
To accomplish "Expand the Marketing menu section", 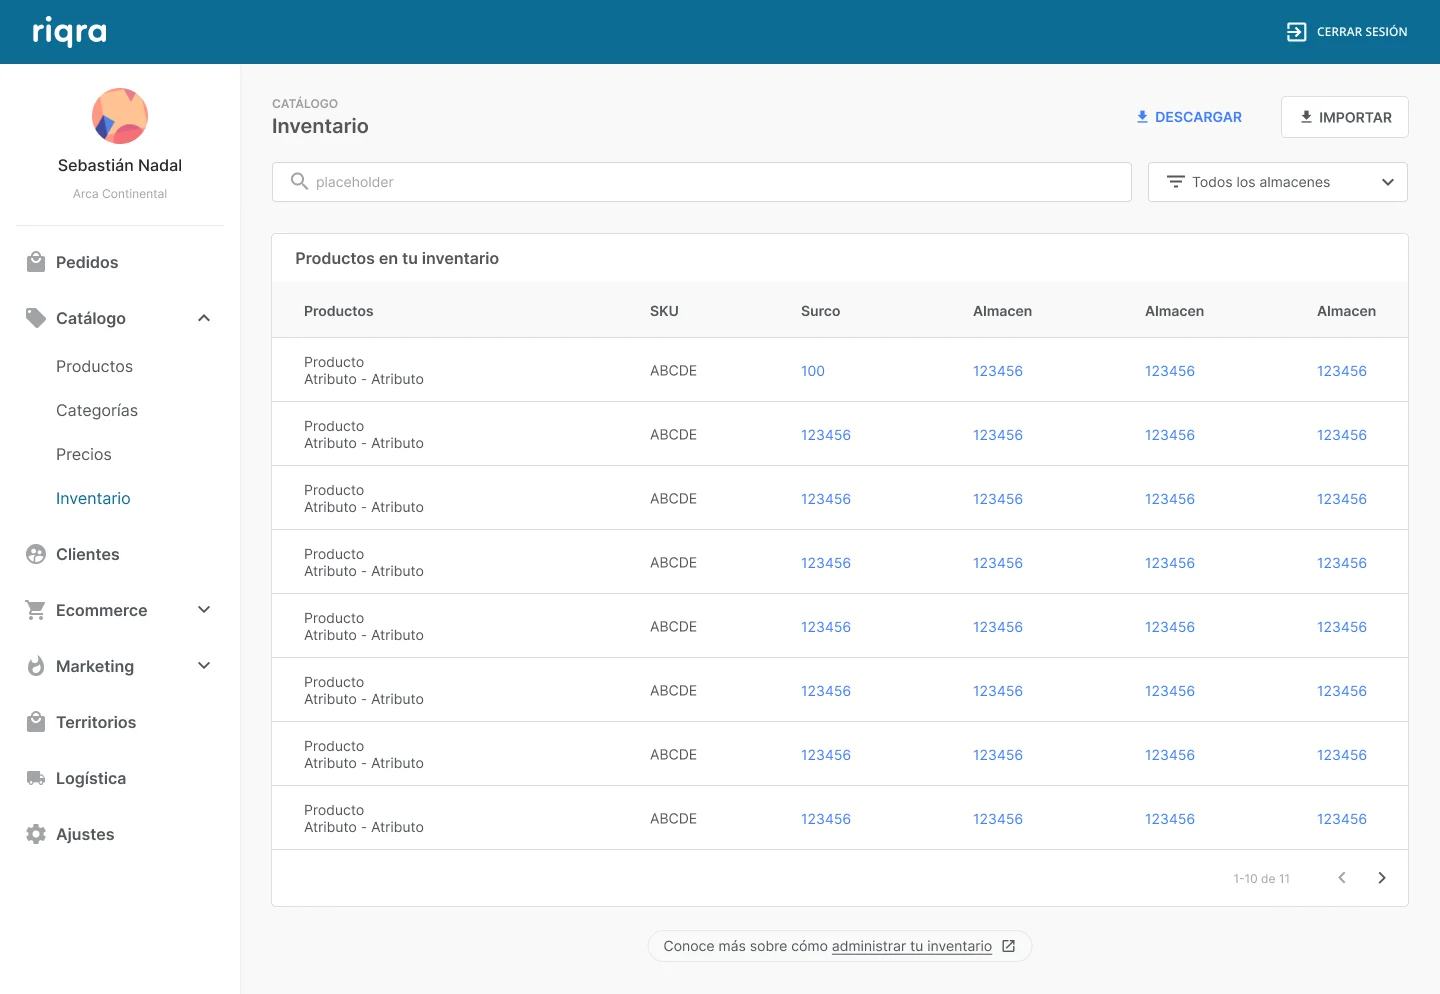I will click(204, 666).
